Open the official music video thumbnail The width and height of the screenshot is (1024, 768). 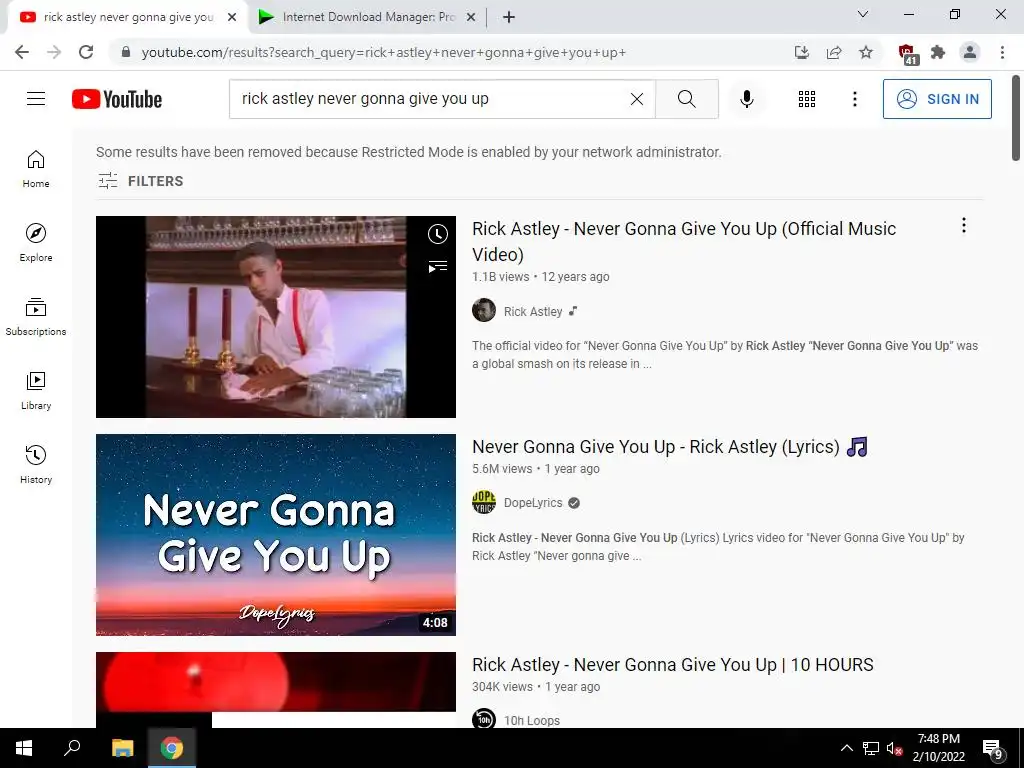[276, 317]
